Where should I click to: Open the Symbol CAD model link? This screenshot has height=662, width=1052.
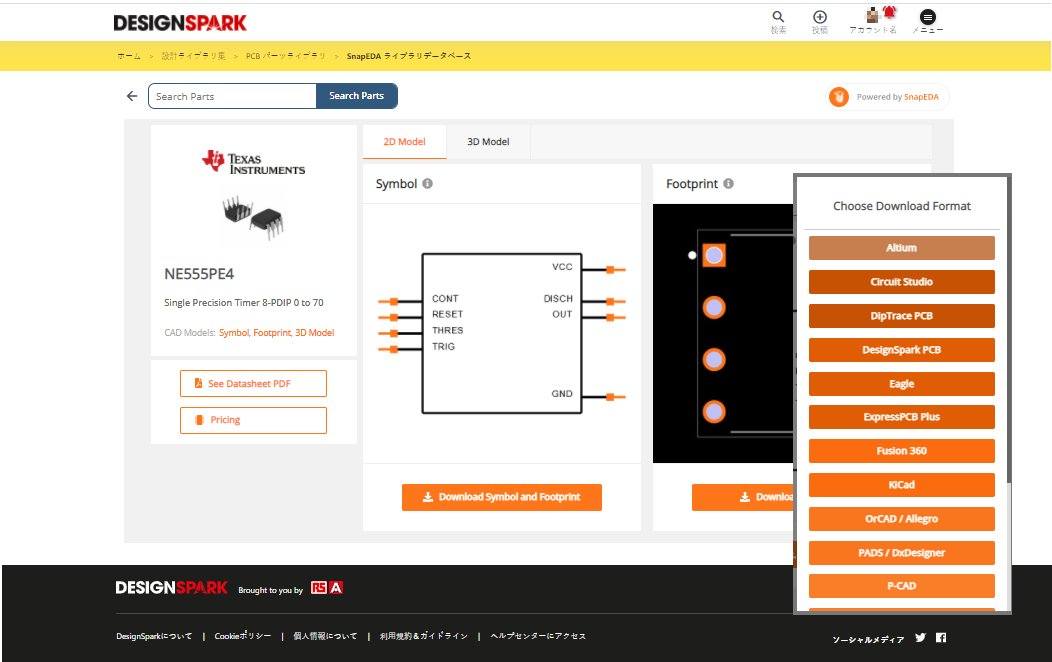pos(233,333)
